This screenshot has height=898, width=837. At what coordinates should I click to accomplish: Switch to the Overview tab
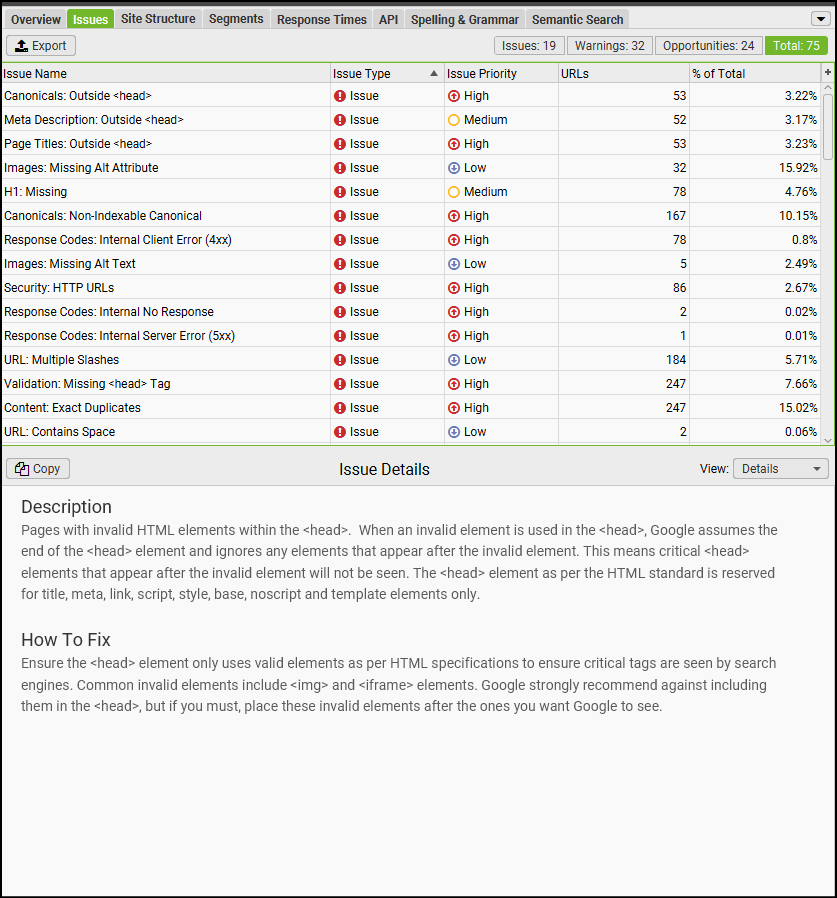pos(35,18)
